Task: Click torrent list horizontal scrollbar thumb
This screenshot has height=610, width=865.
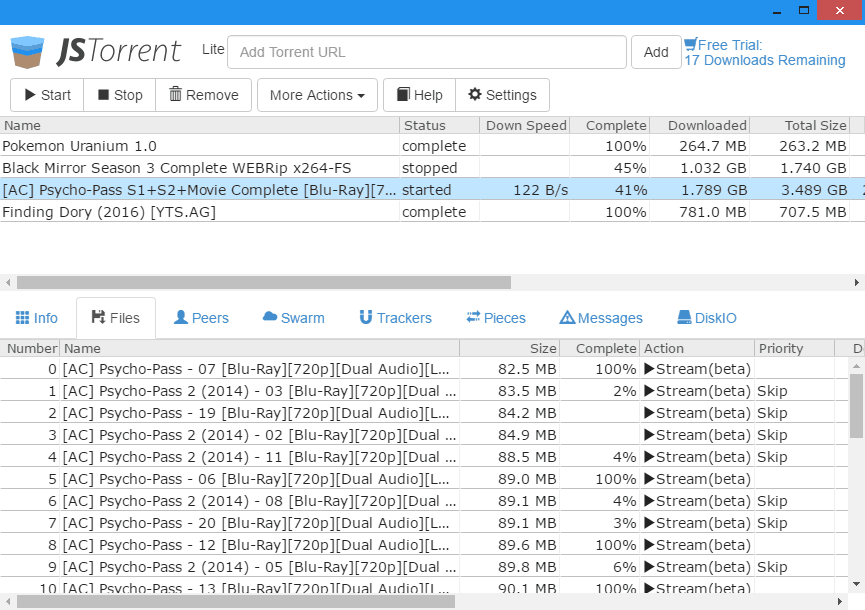Action: [264, 282]
